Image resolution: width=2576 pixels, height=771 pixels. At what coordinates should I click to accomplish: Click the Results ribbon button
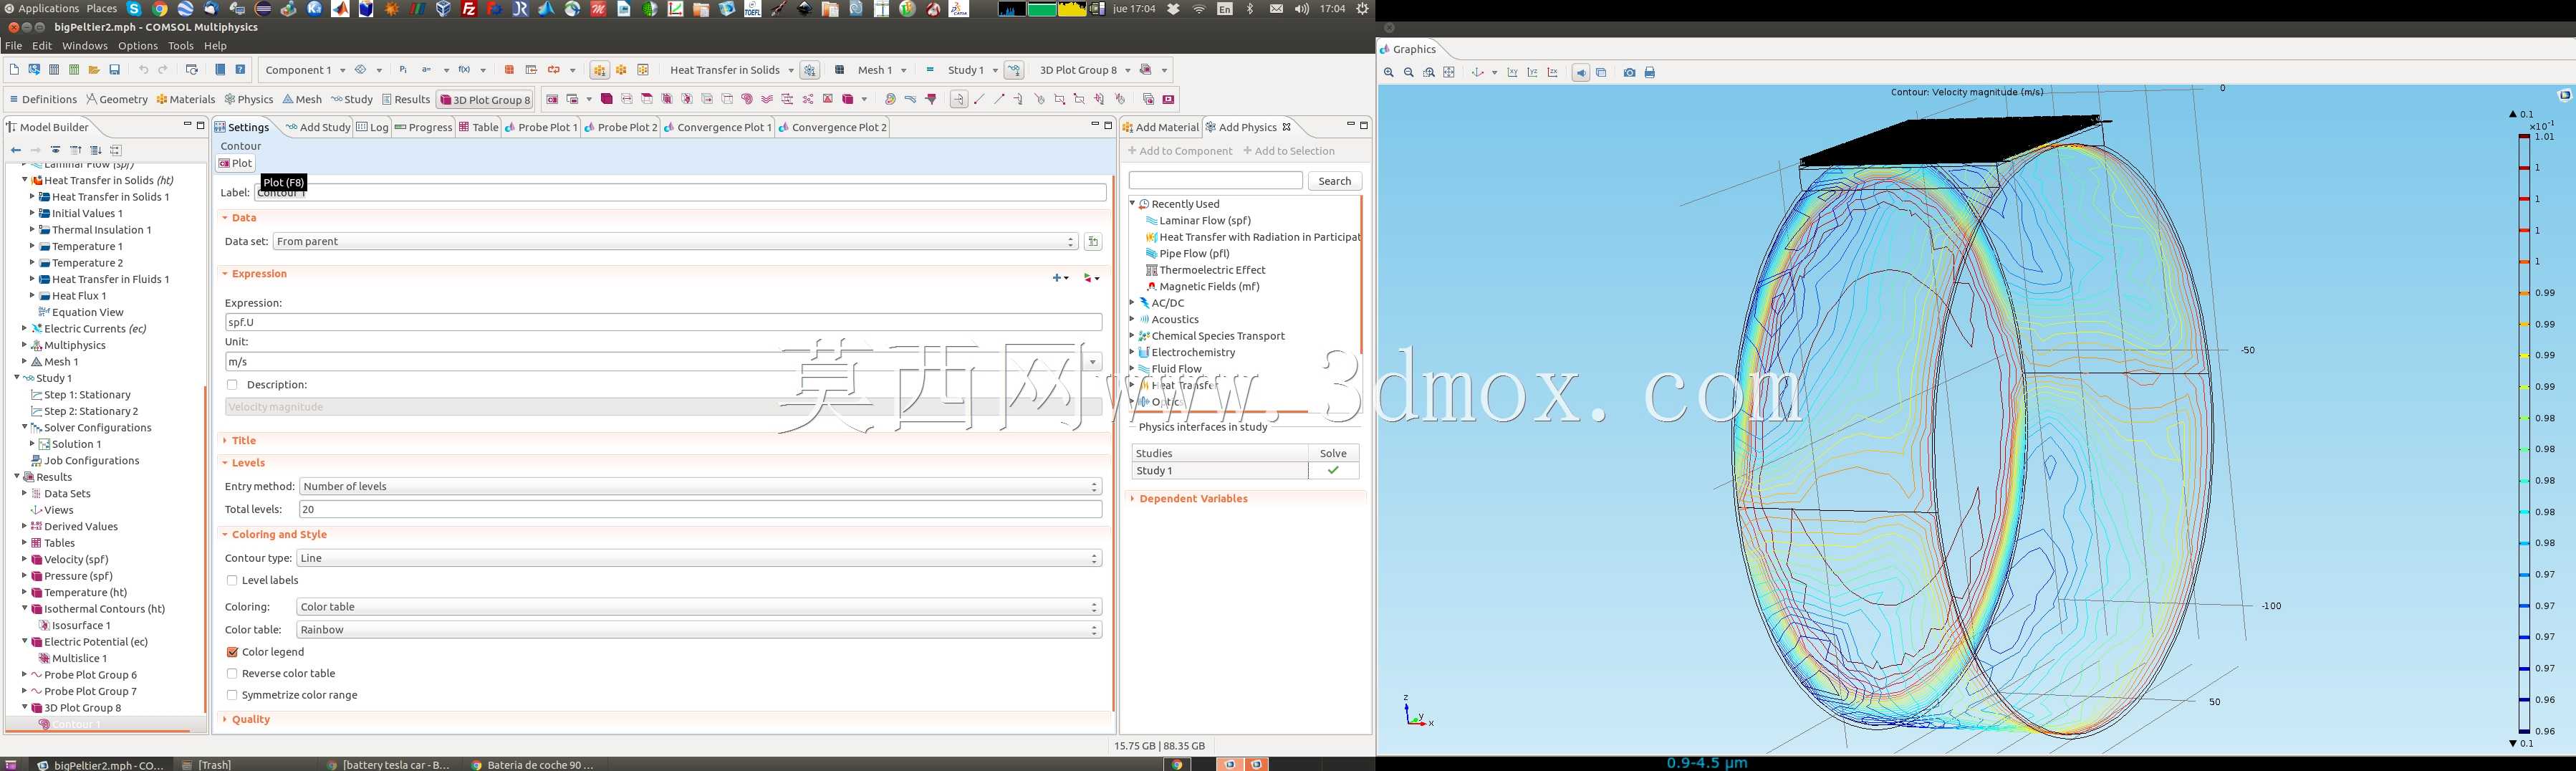pos(406,100)
